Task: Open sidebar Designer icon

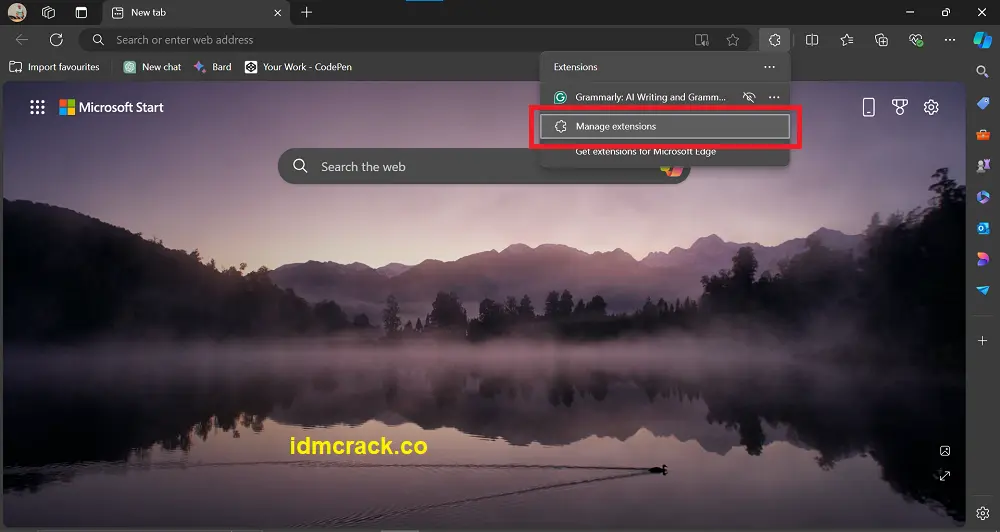Action: (983, 259)
